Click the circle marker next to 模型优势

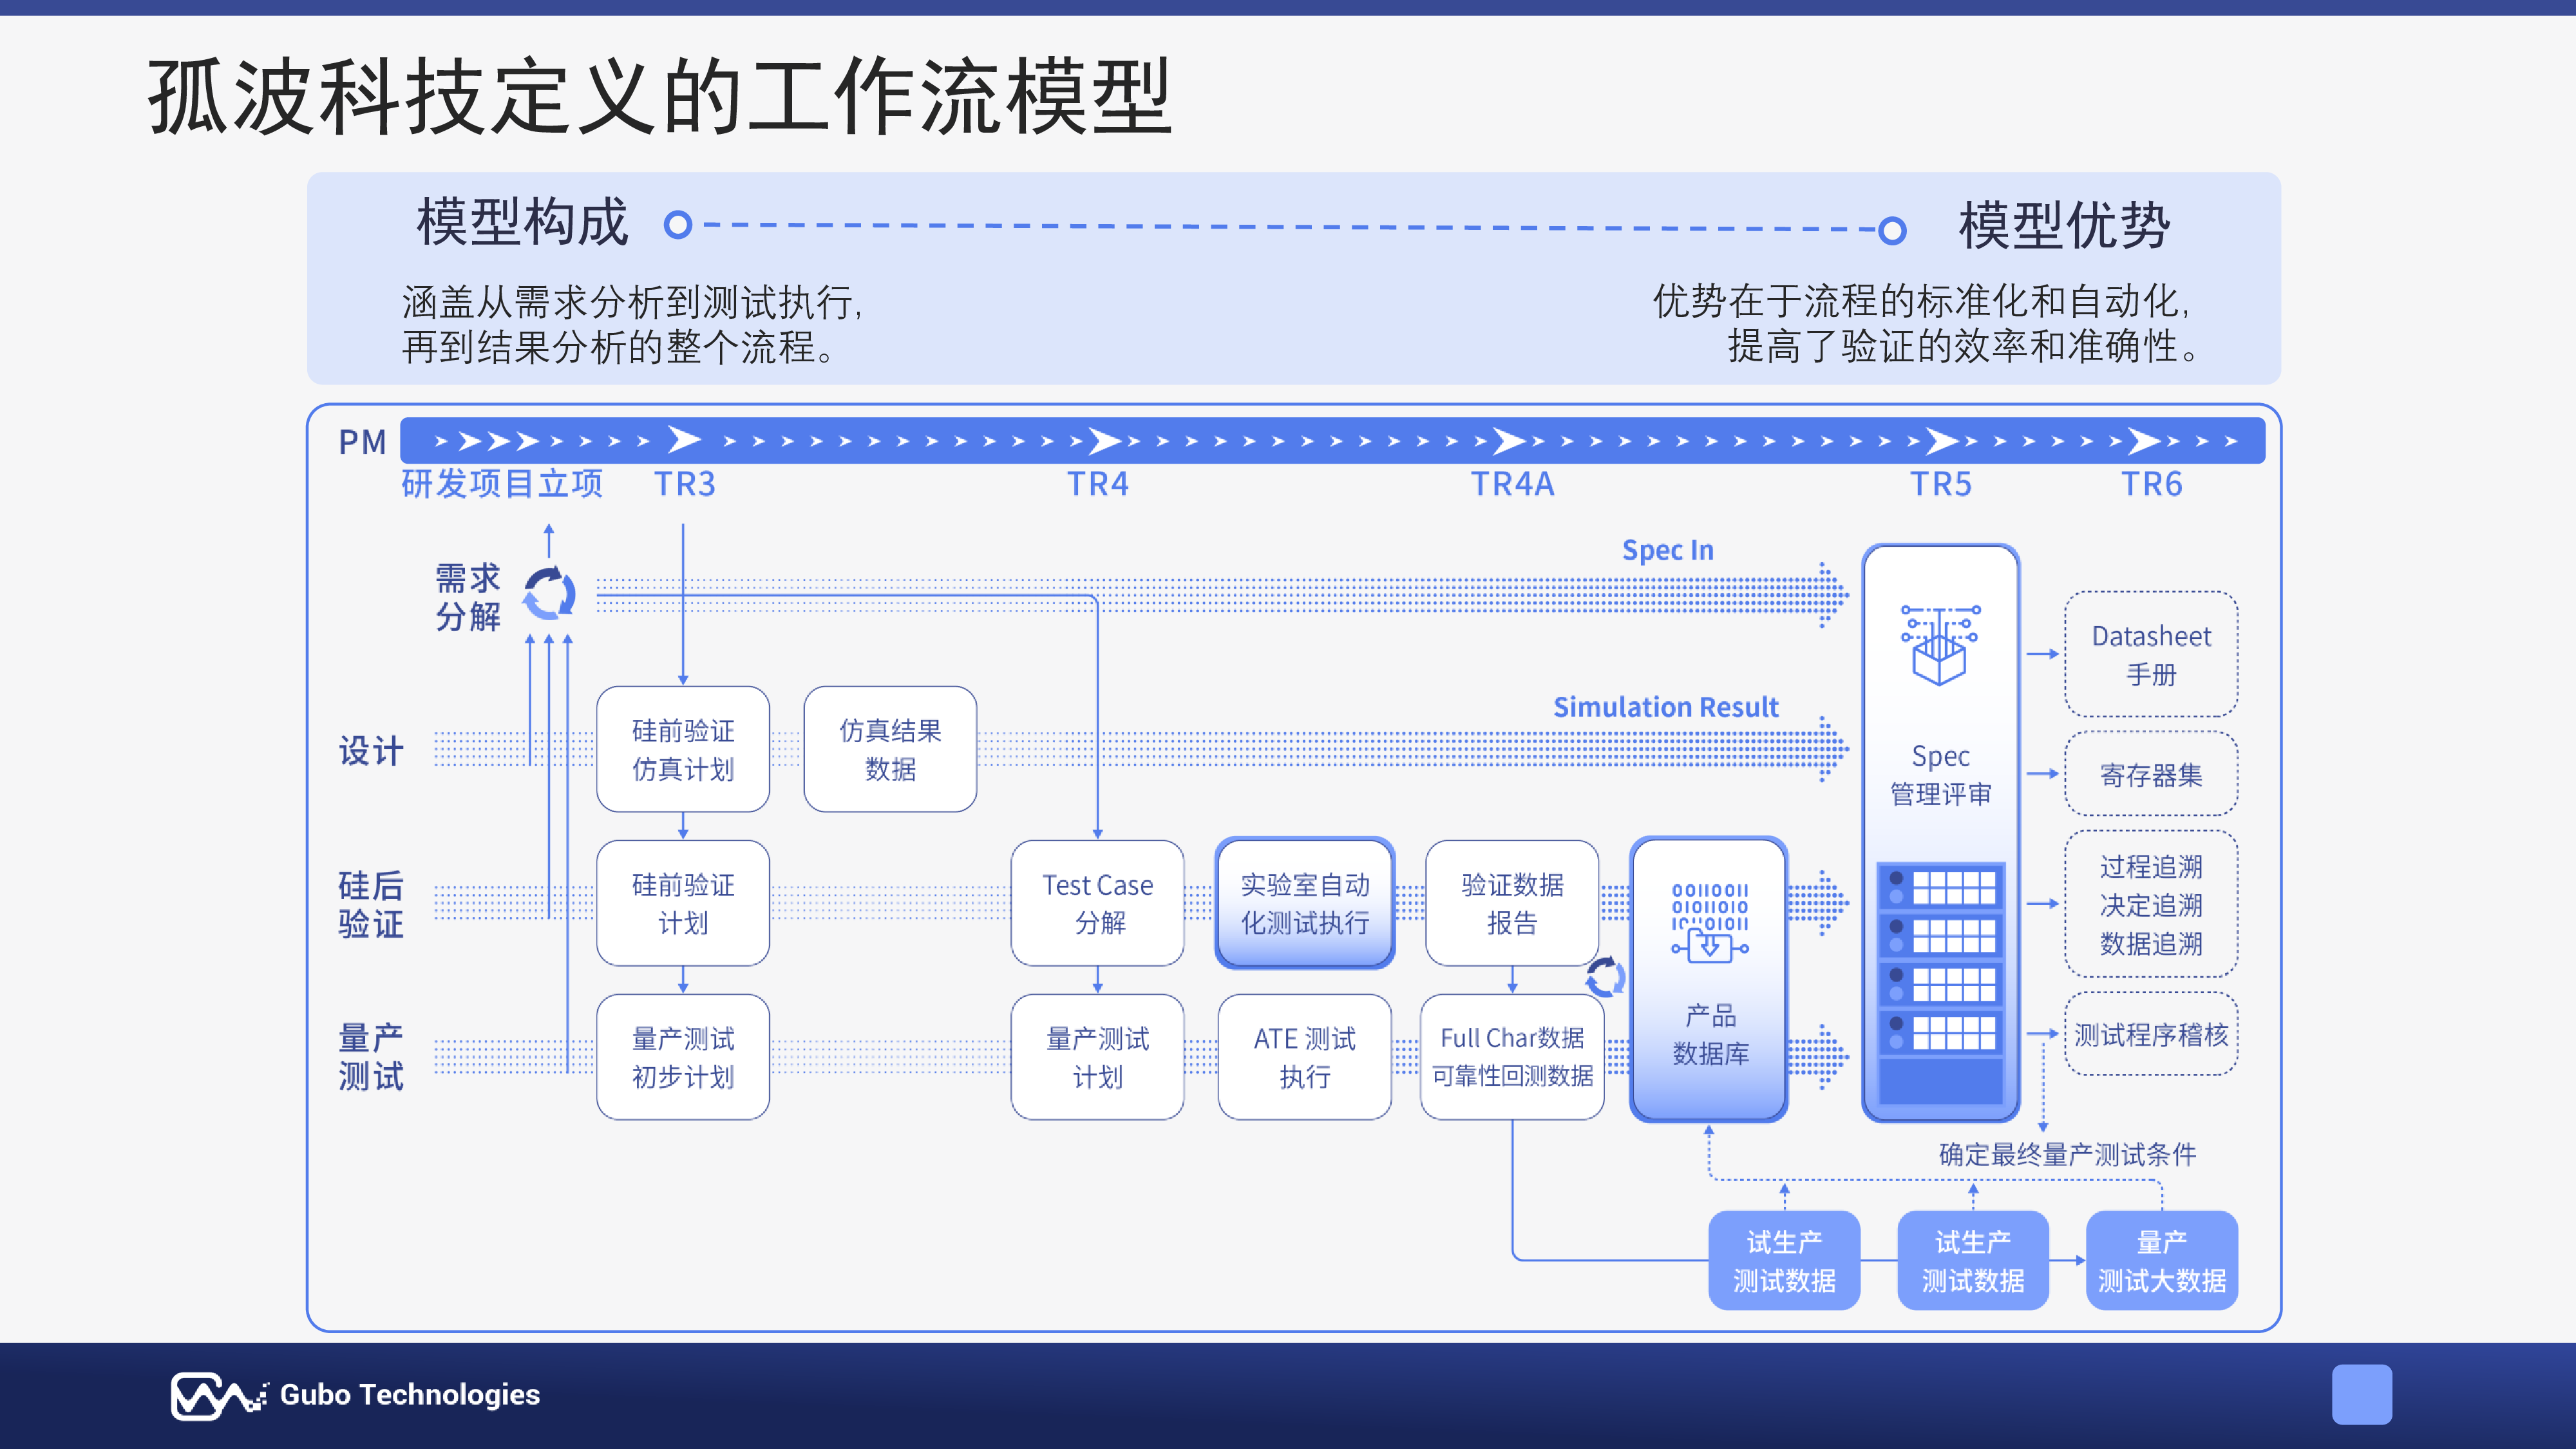pyautogui.click(x=1892, y=231)
